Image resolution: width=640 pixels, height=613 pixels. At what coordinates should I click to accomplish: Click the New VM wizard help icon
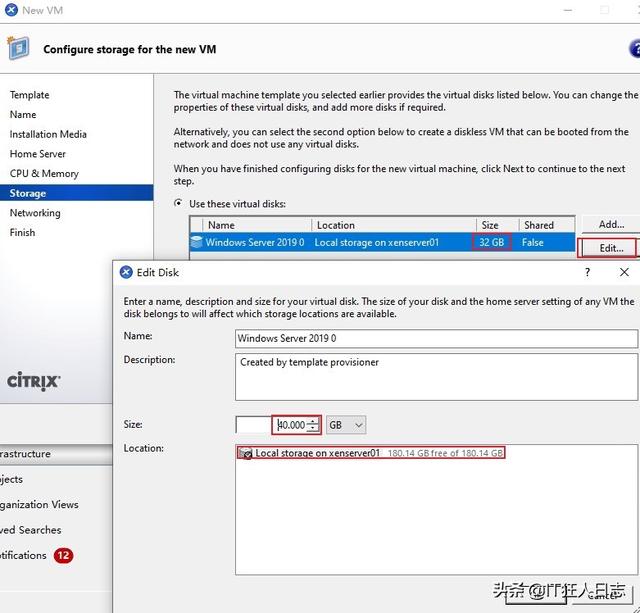pos(634,49)
